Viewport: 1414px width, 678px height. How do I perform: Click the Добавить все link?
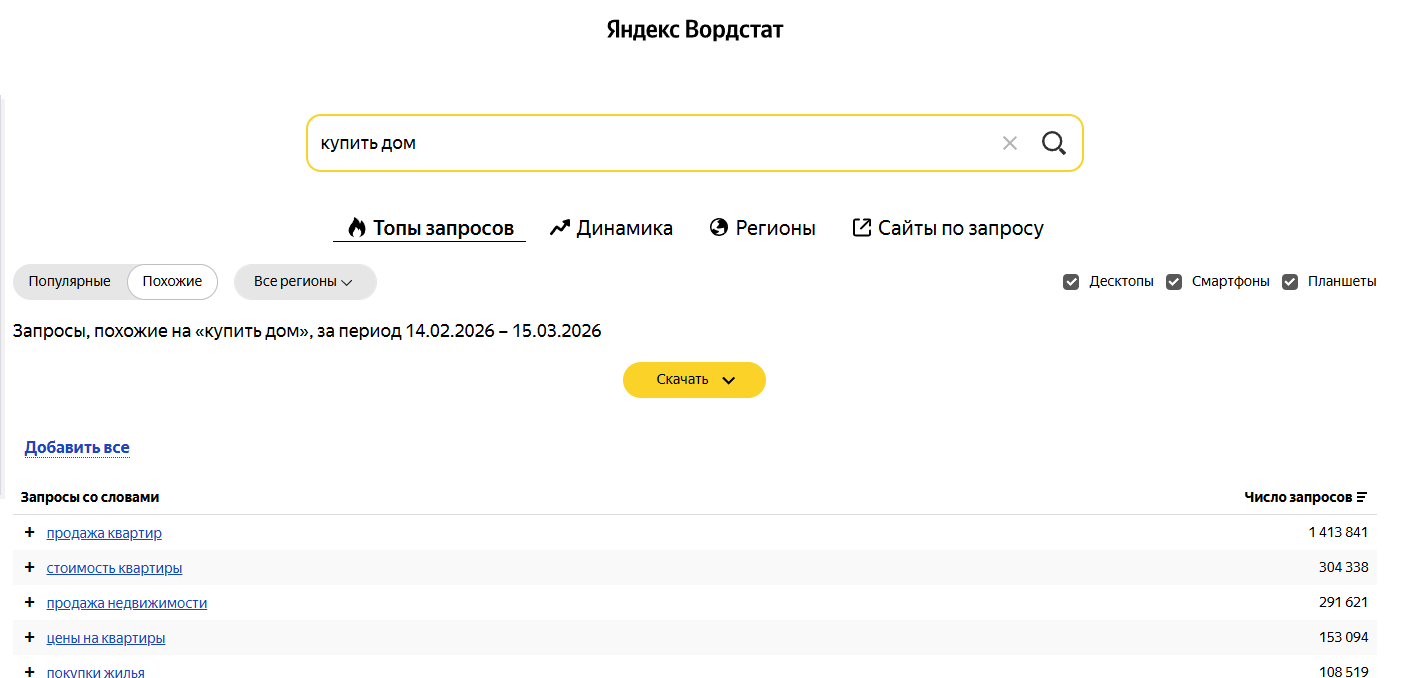click(77, 447)
